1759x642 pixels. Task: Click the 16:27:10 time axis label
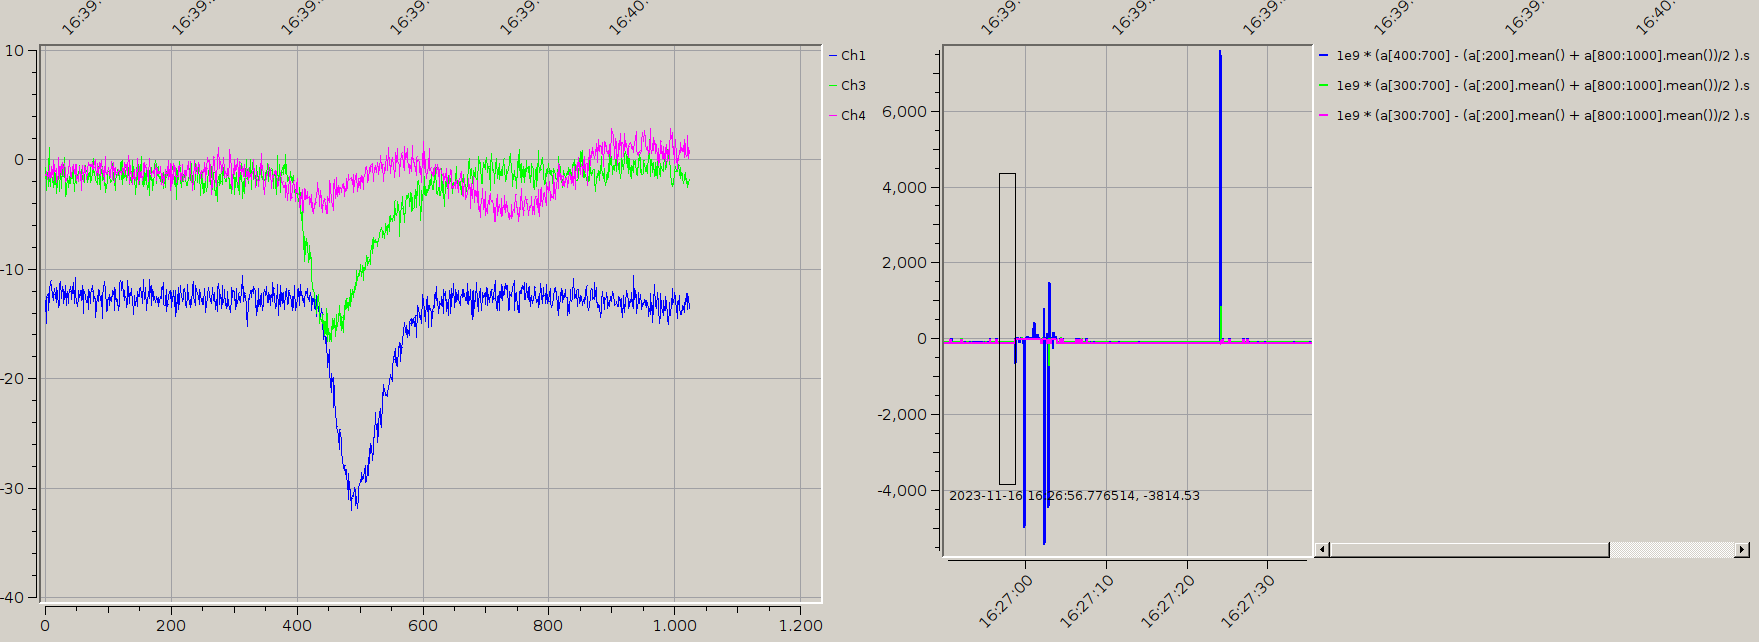(1085, 601)
